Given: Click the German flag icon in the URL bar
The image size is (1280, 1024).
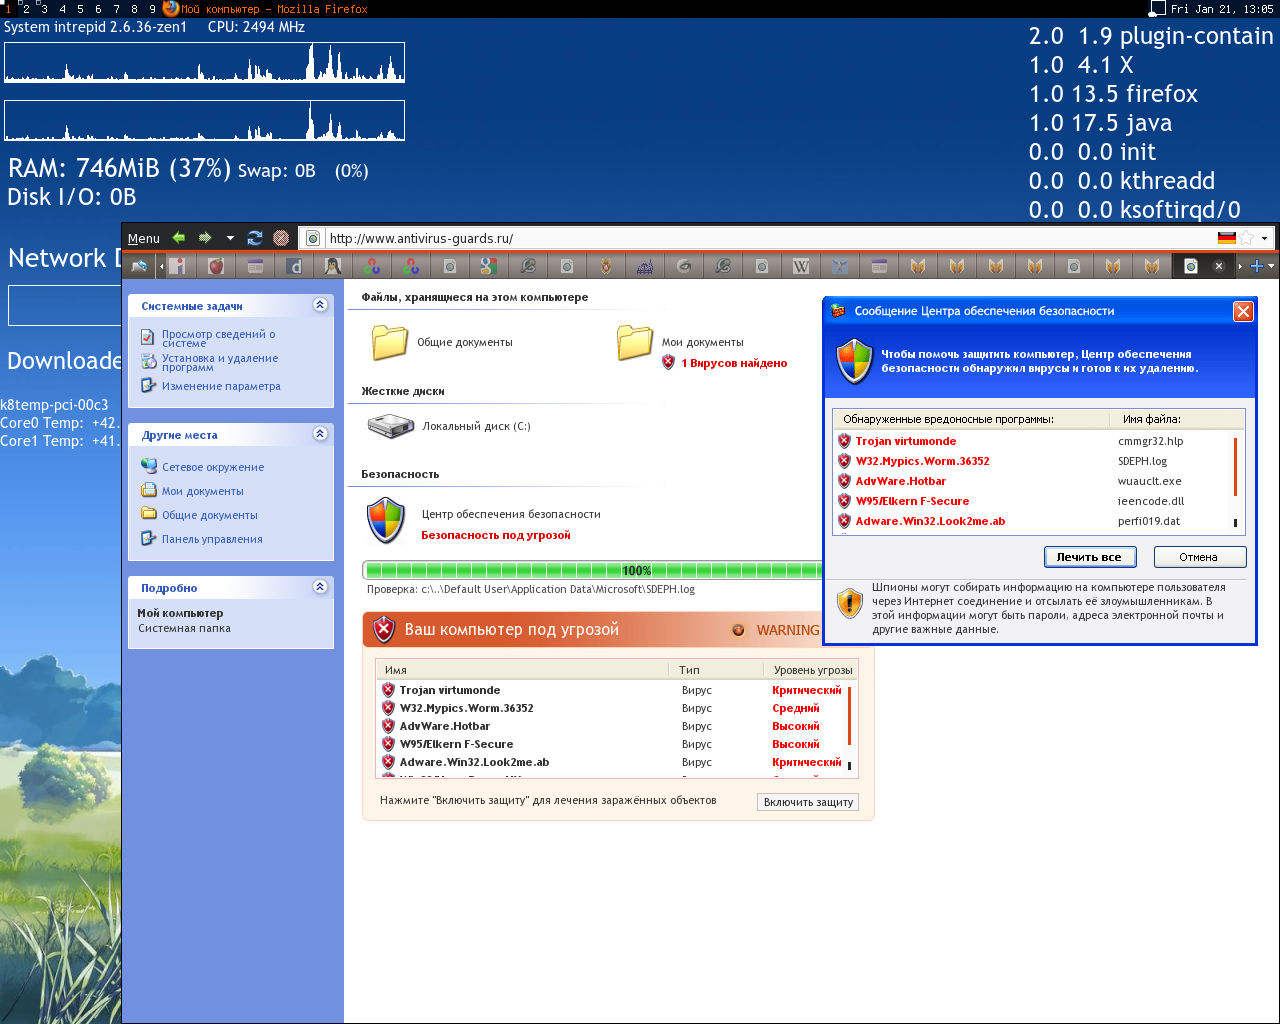Looking at the screenshot, I should pos(1227,238).
